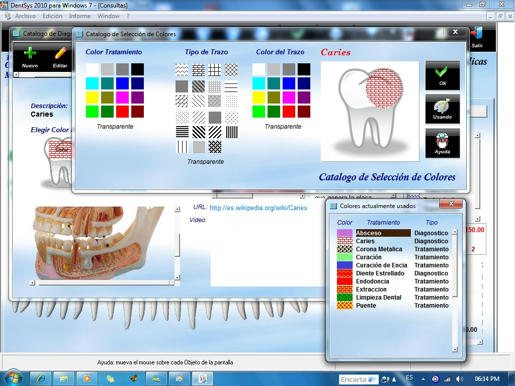The image size is (515, 386).
Task: Select the brick pattern stroke type
Action: [x=198, y=70]
